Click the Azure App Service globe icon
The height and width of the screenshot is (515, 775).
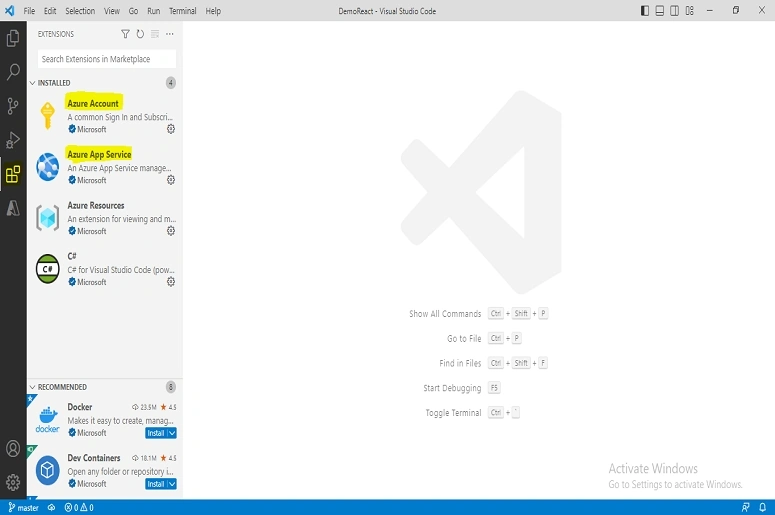[47, 167]
